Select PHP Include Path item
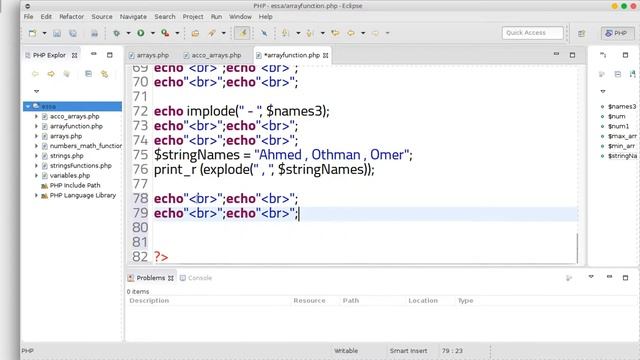 (x=75, y=185)
